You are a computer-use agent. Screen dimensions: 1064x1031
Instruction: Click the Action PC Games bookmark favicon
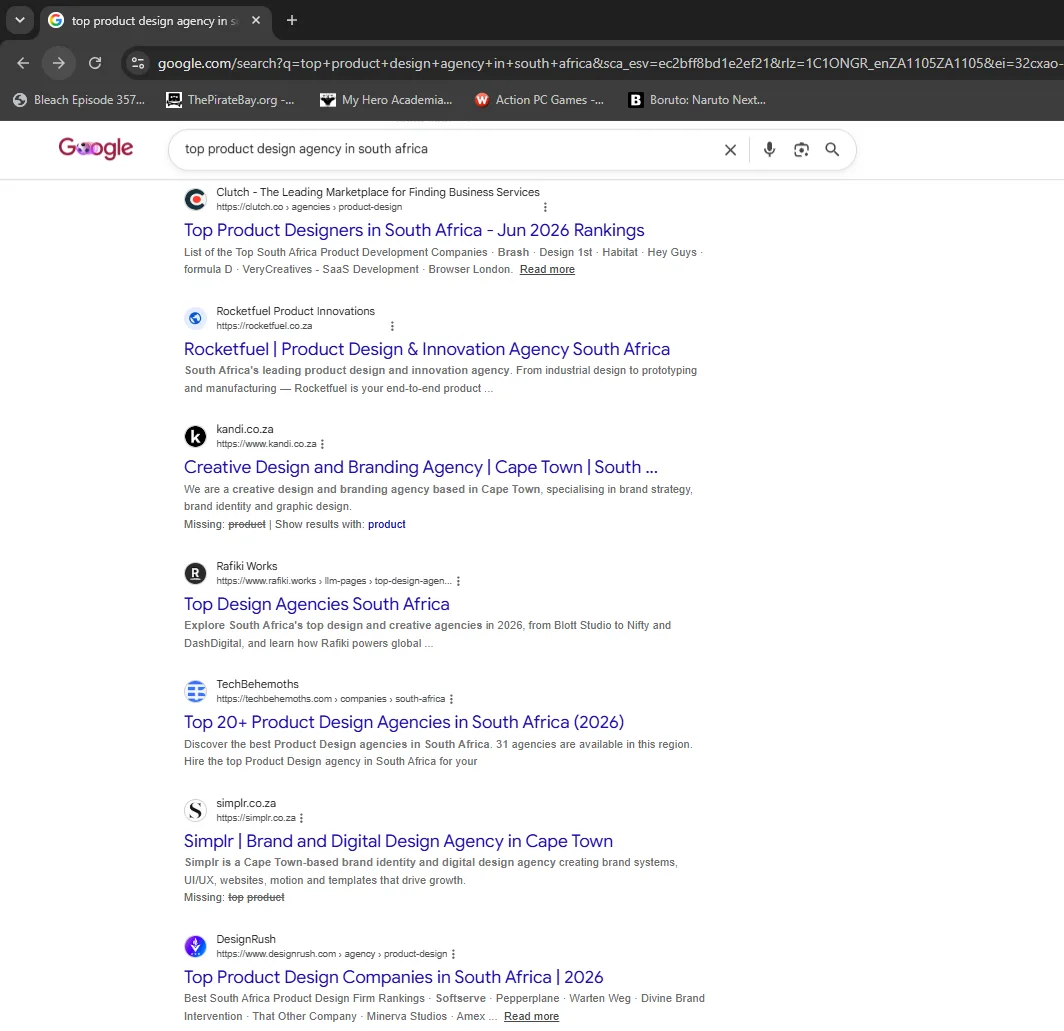coord(482,100)
